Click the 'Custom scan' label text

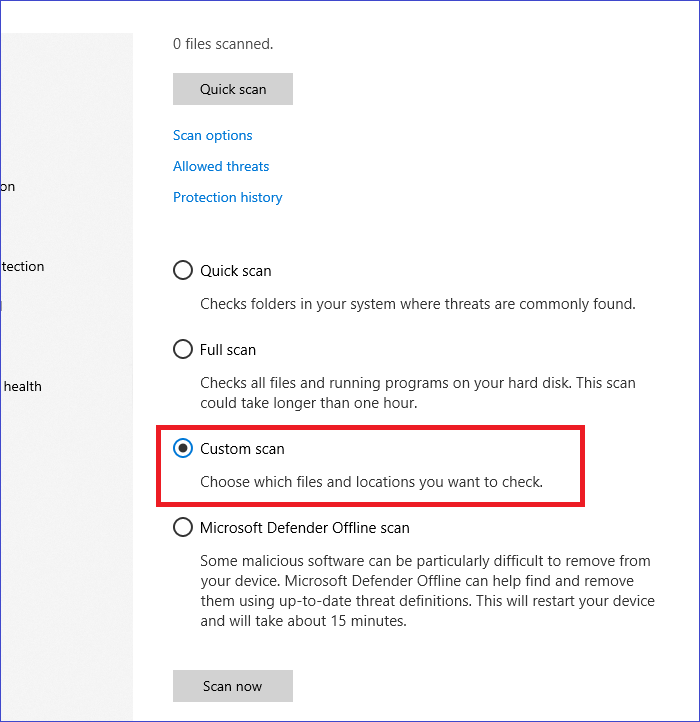[242, 449]
